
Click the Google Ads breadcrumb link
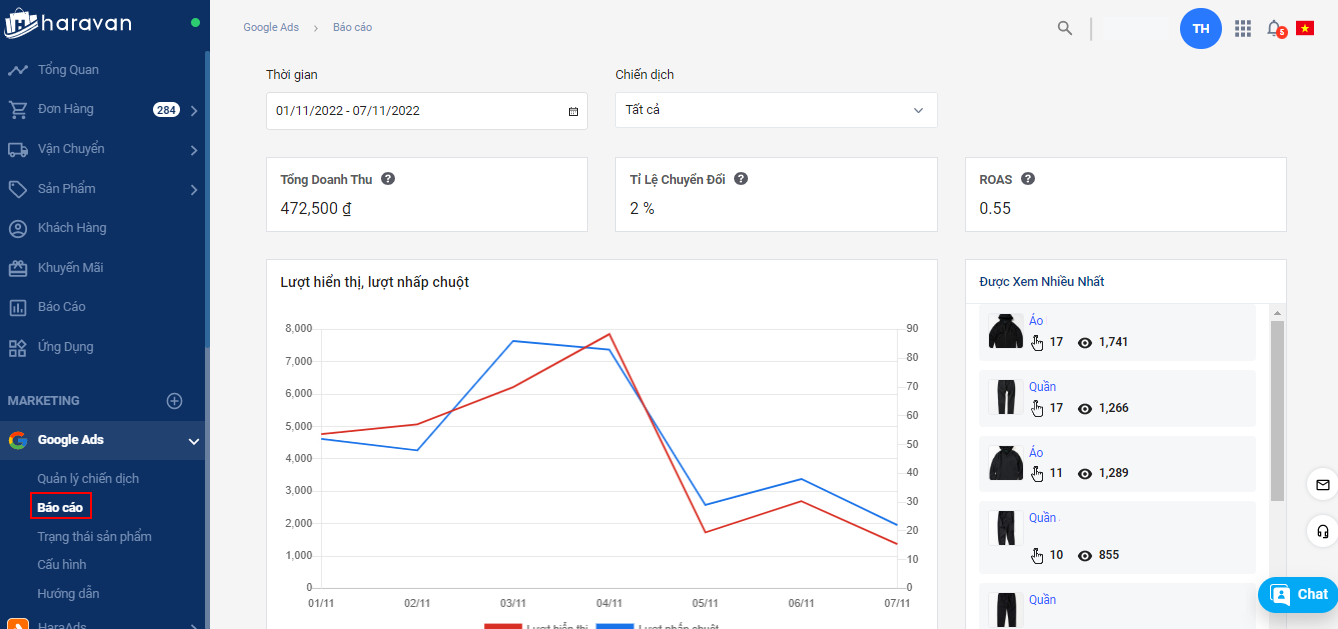click(x=271, y=27)
